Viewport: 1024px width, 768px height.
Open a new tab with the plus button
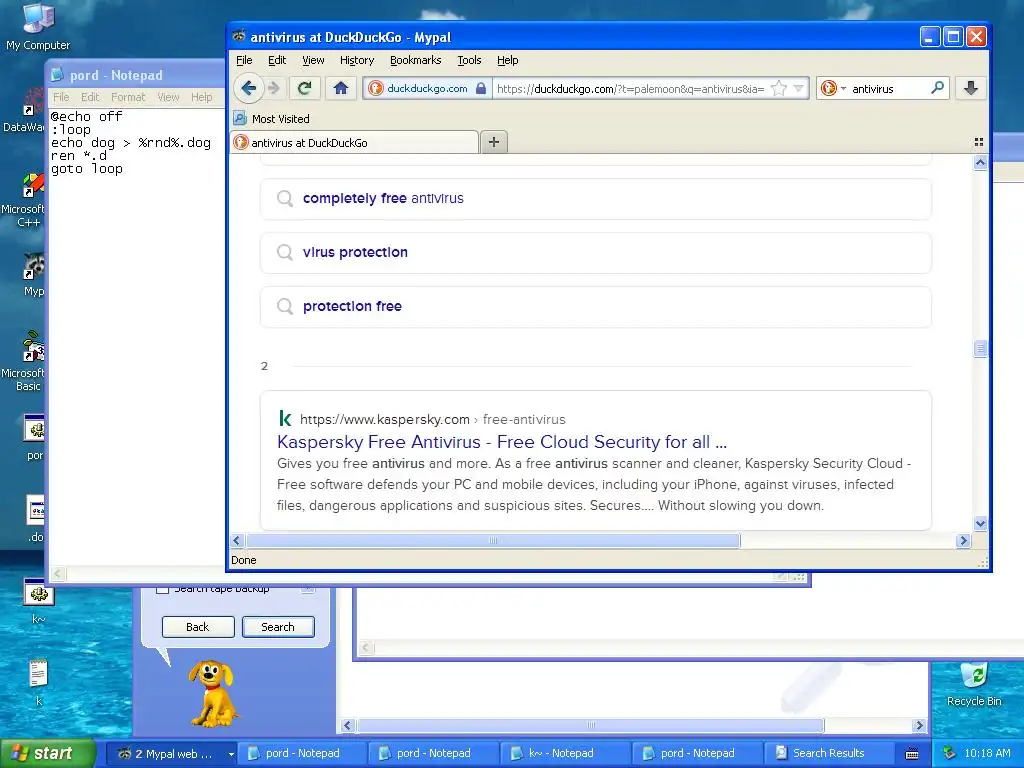pyautogui.click(x=494, y=142)
